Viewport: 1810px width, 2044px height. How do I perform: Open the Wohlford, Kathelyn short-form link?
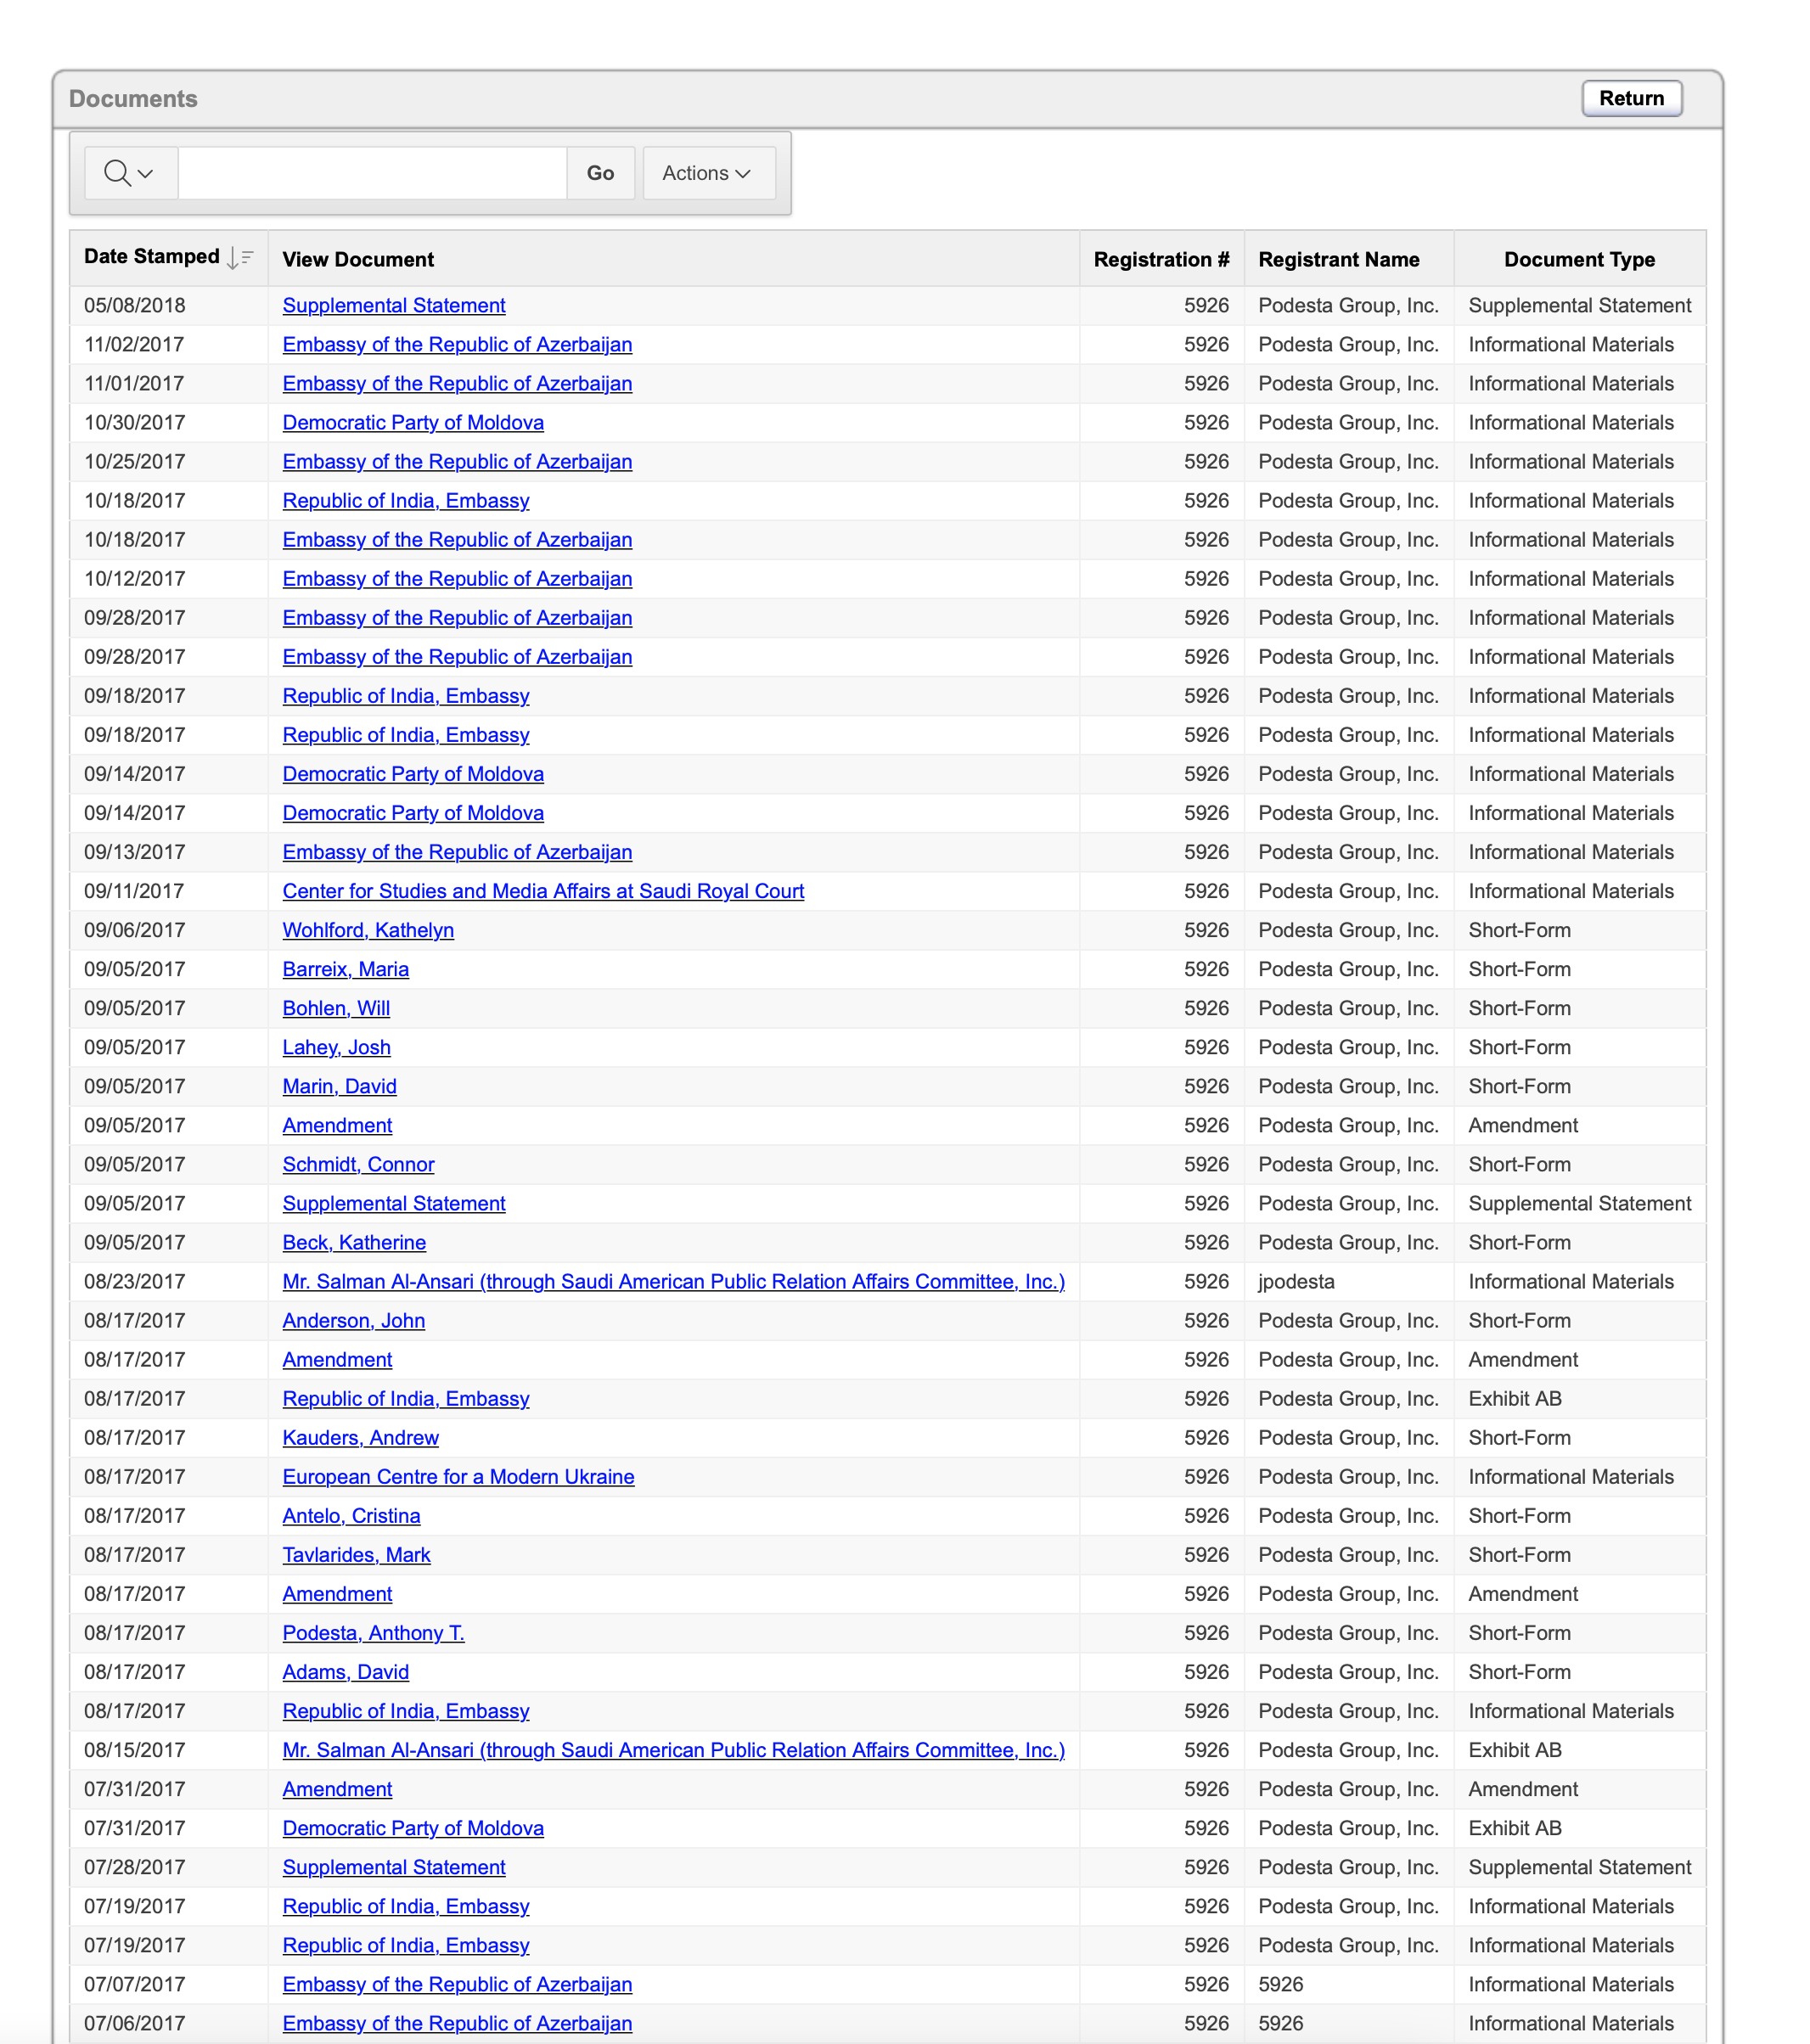pos(368,930)
